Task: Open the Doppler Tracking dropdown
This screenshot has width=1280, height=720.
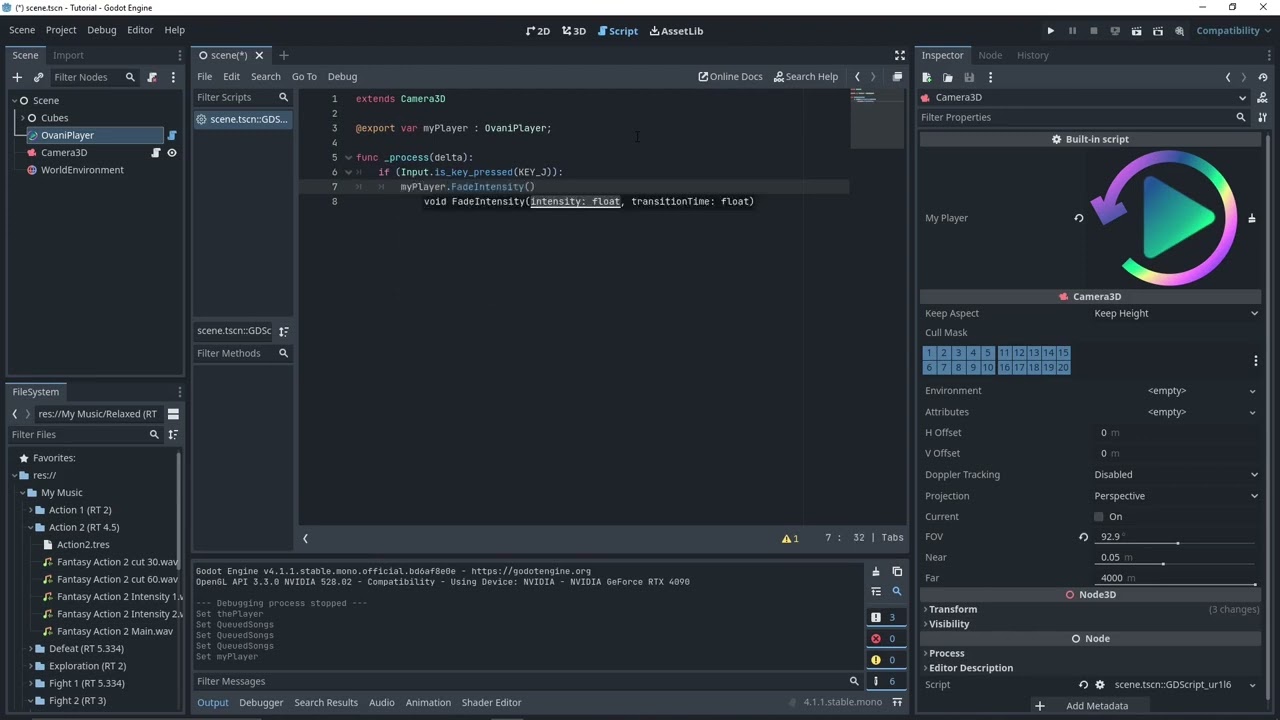Action: pos(1175,475)
